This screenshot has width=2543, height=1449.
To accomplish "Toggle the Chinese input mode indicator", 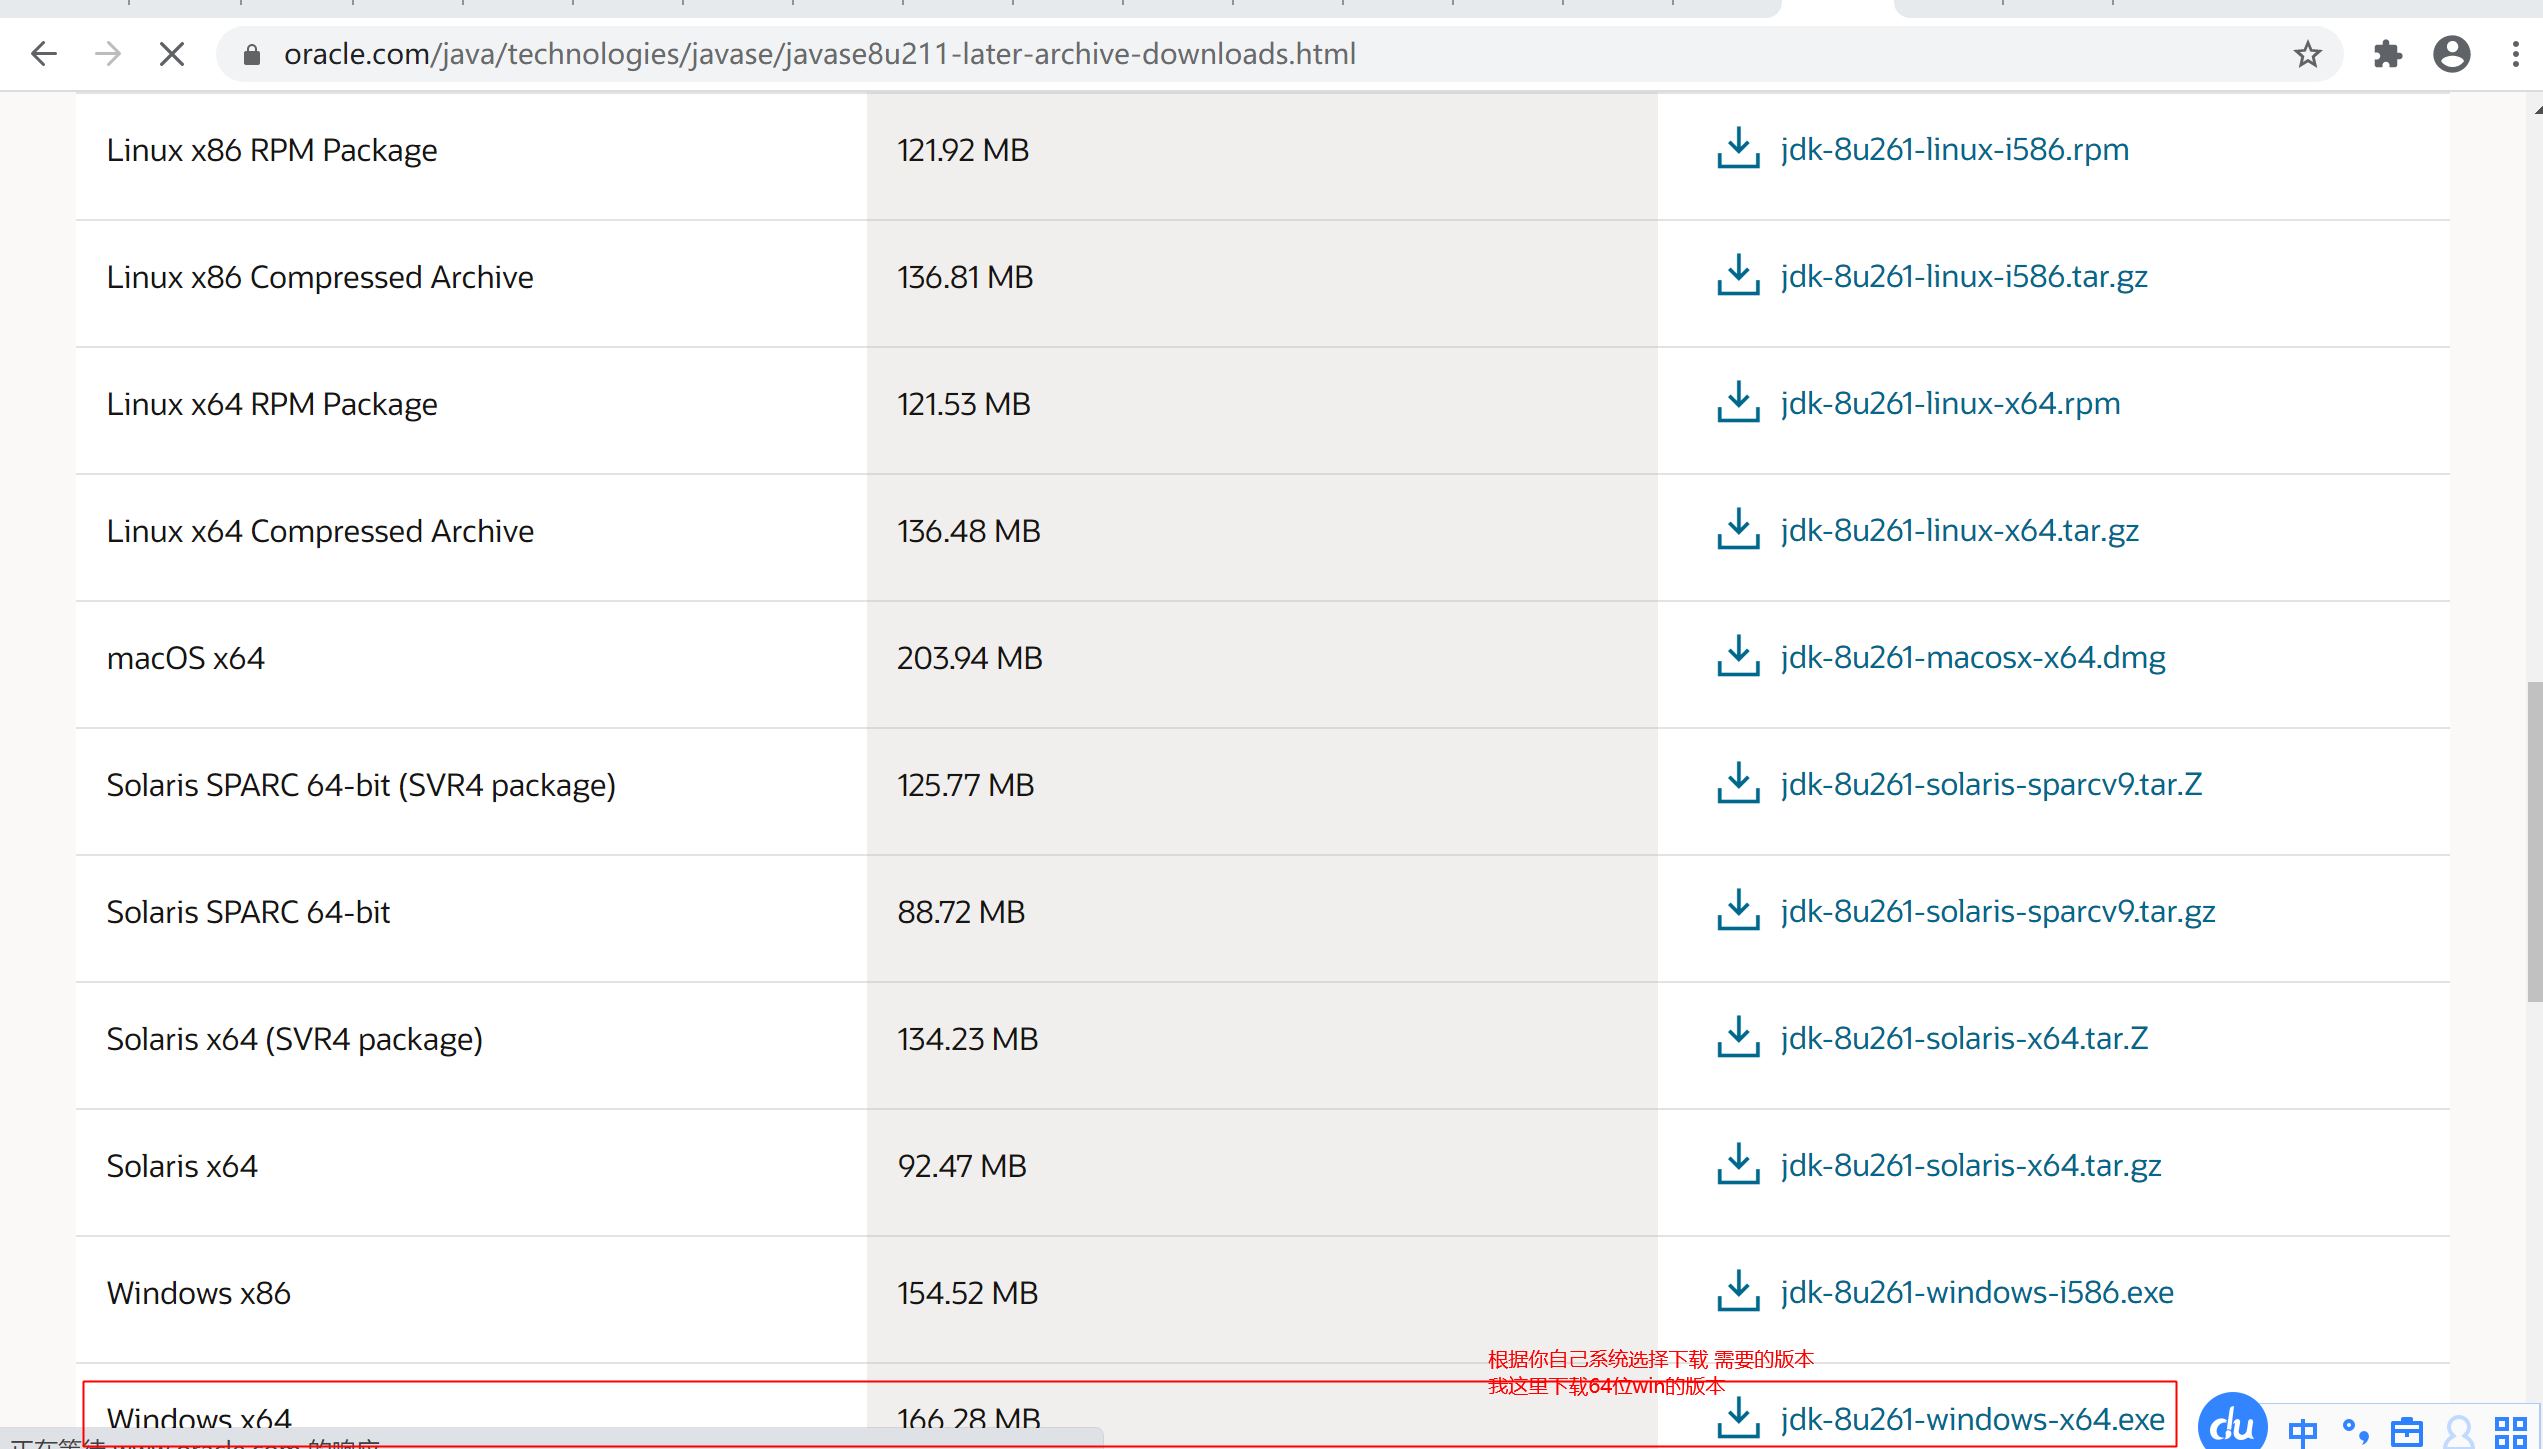I will 2302,1432.
